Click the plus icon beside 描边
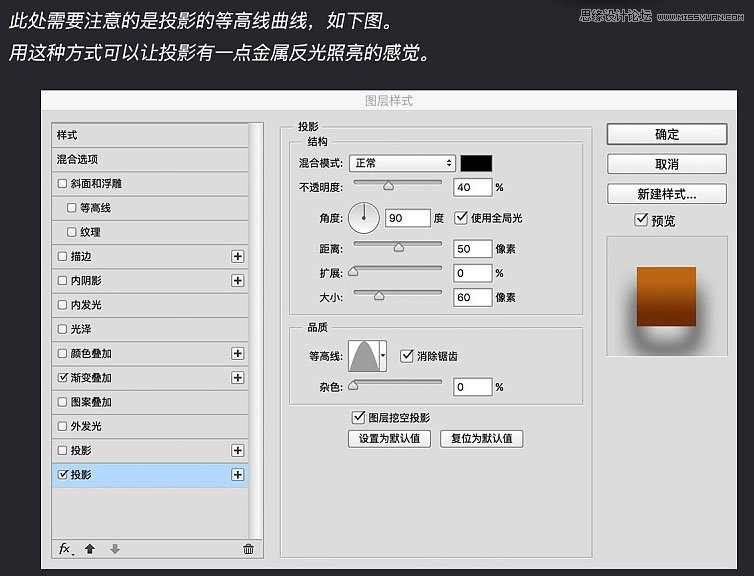 point(238,256)
